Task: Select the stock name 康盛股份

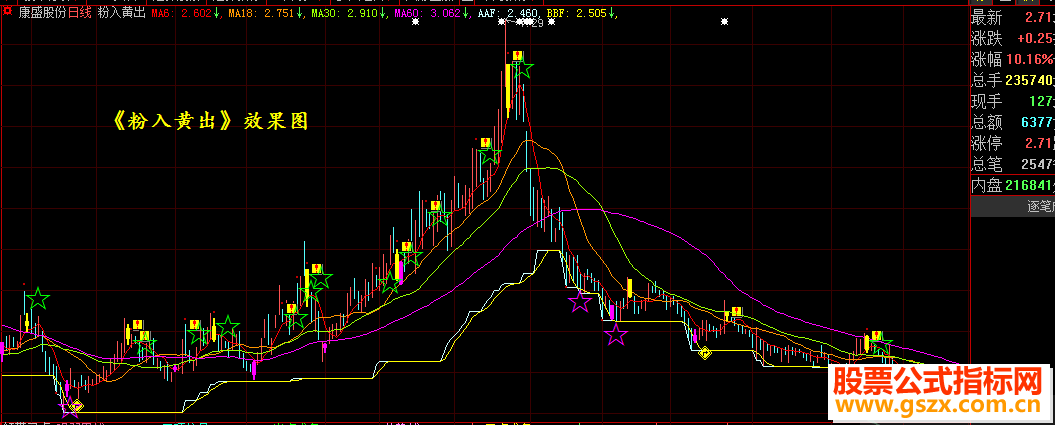Action: pos(42,12)
